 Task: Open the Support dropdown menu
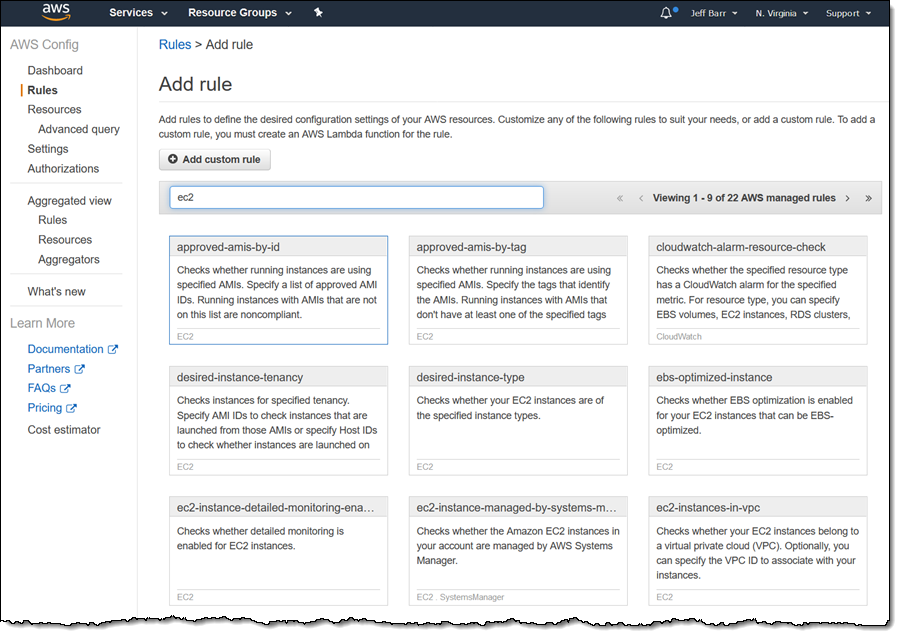click(x=848, y=13)
